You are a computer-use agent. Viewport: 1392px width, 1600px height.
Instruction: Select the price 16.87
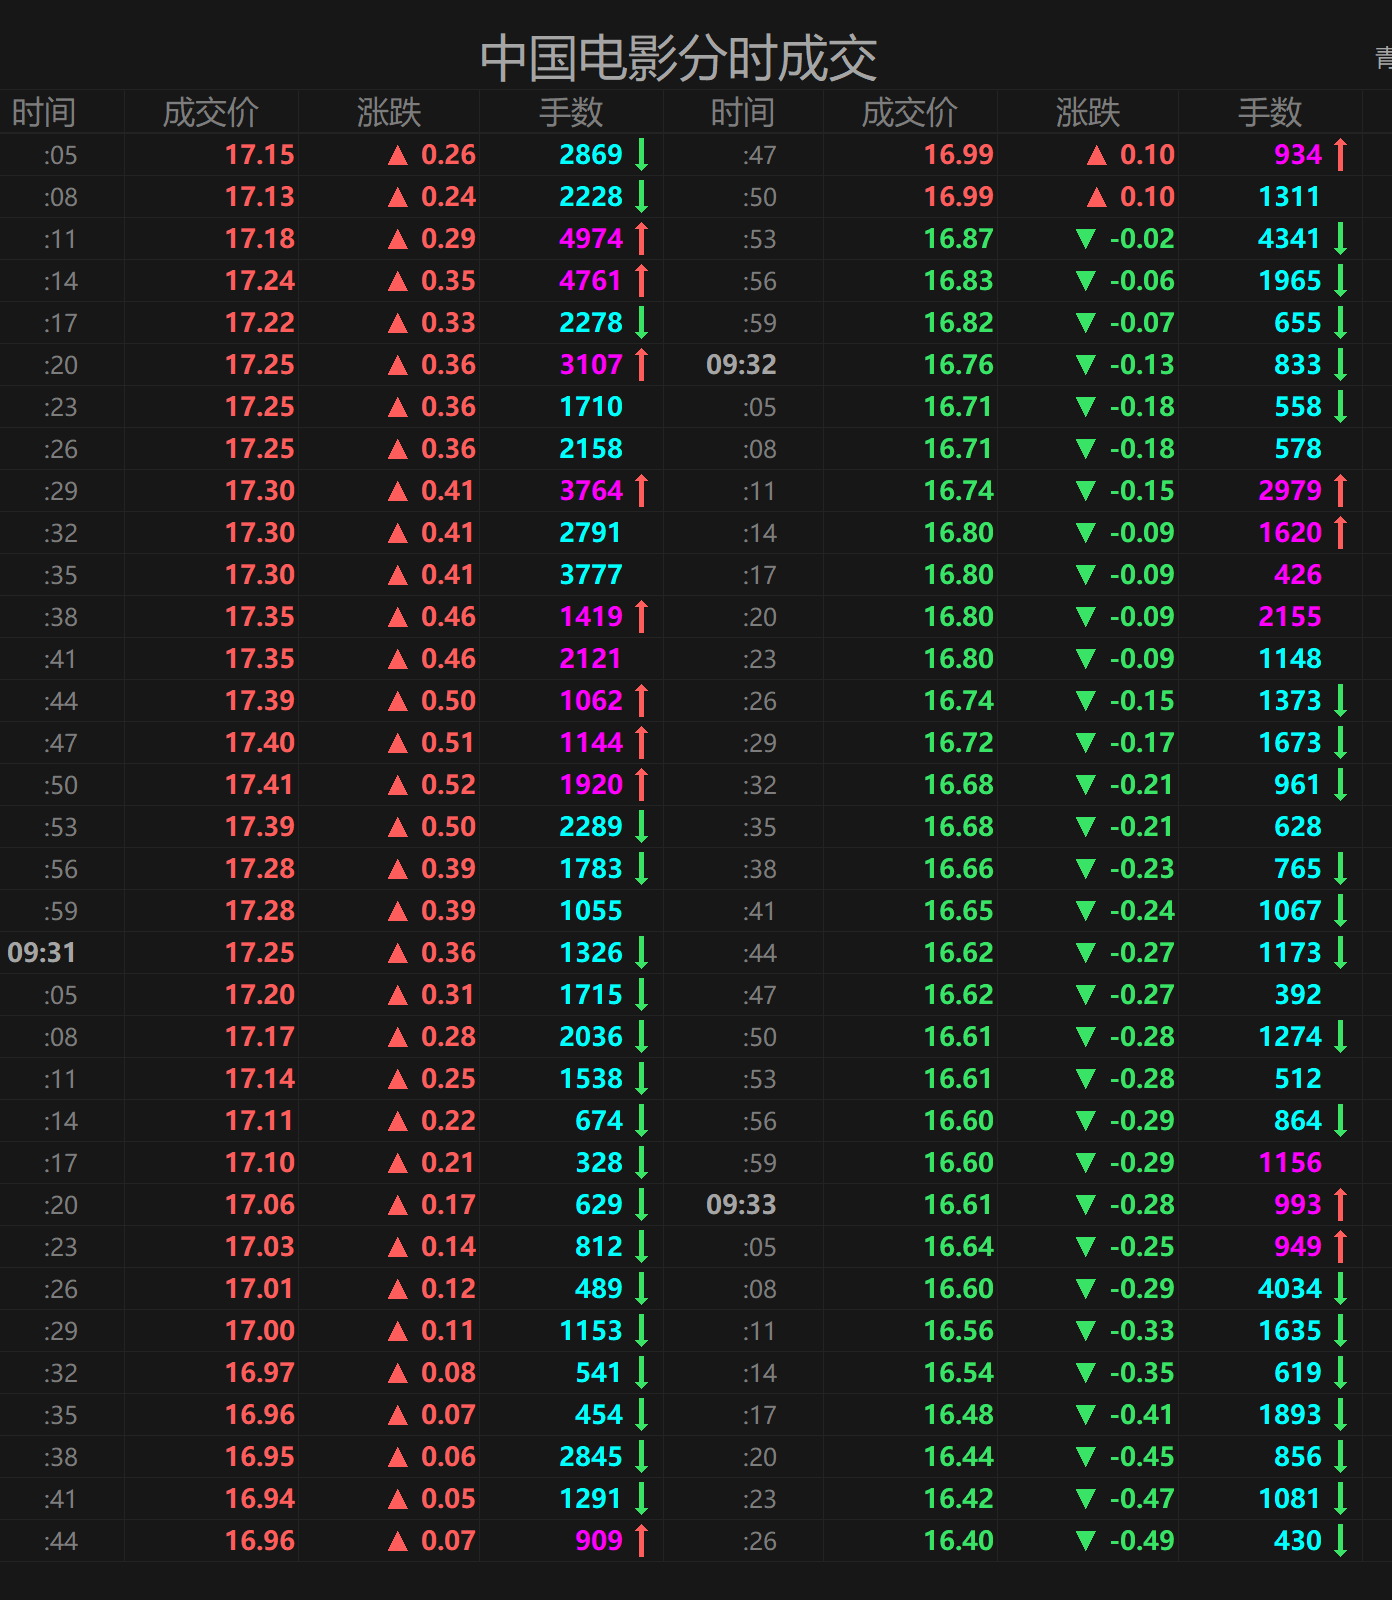959,239
